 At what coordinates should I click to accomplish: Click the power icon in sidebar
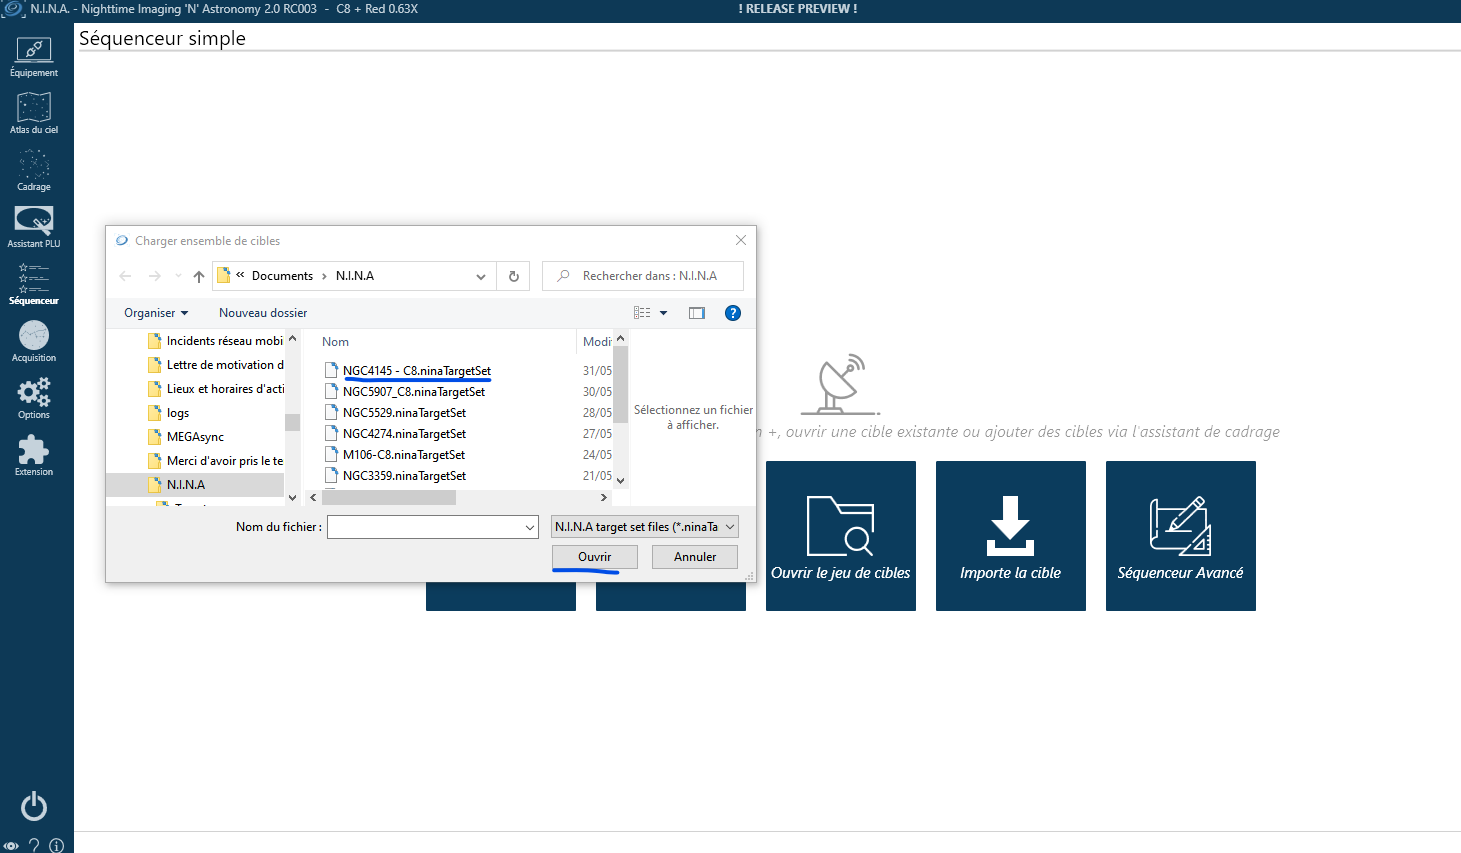(x=34, y=806)
